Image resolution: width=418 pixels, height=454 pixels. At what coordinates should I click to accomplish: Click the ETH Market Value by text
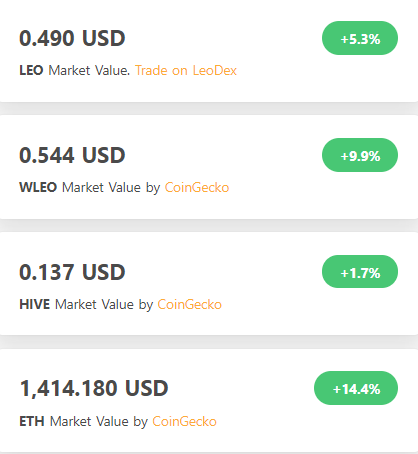pos(83,421)
